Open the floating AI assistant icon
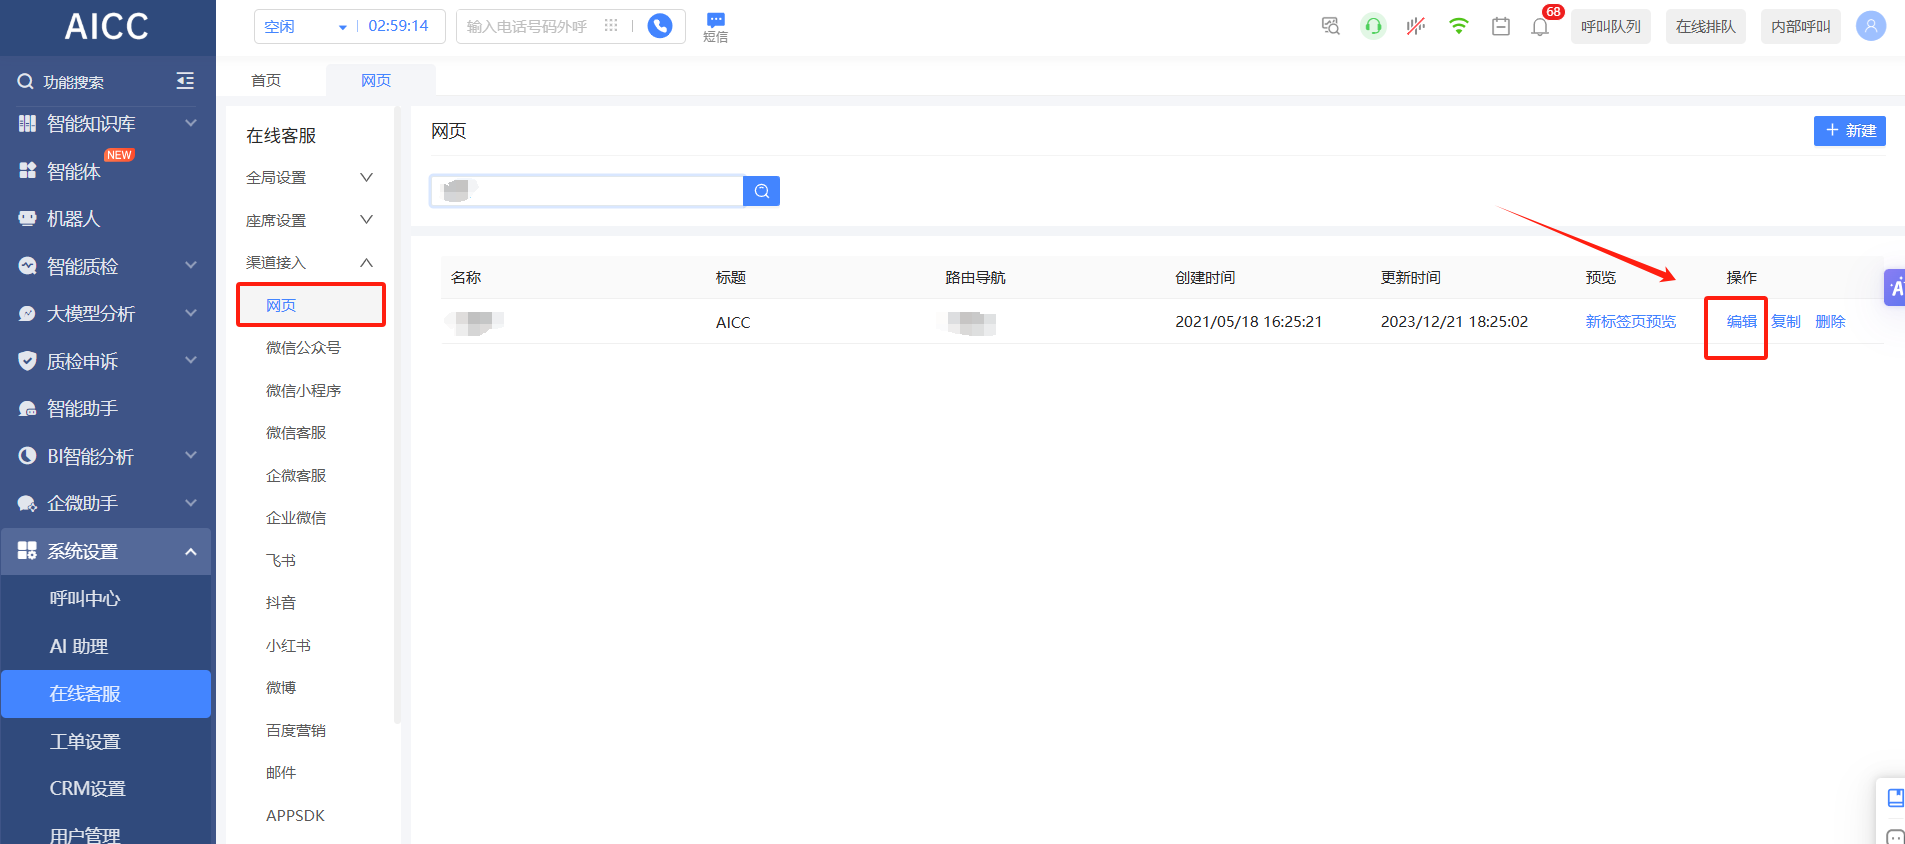This screenshot has height=844, width=1905. click(x=1895, y=288)
